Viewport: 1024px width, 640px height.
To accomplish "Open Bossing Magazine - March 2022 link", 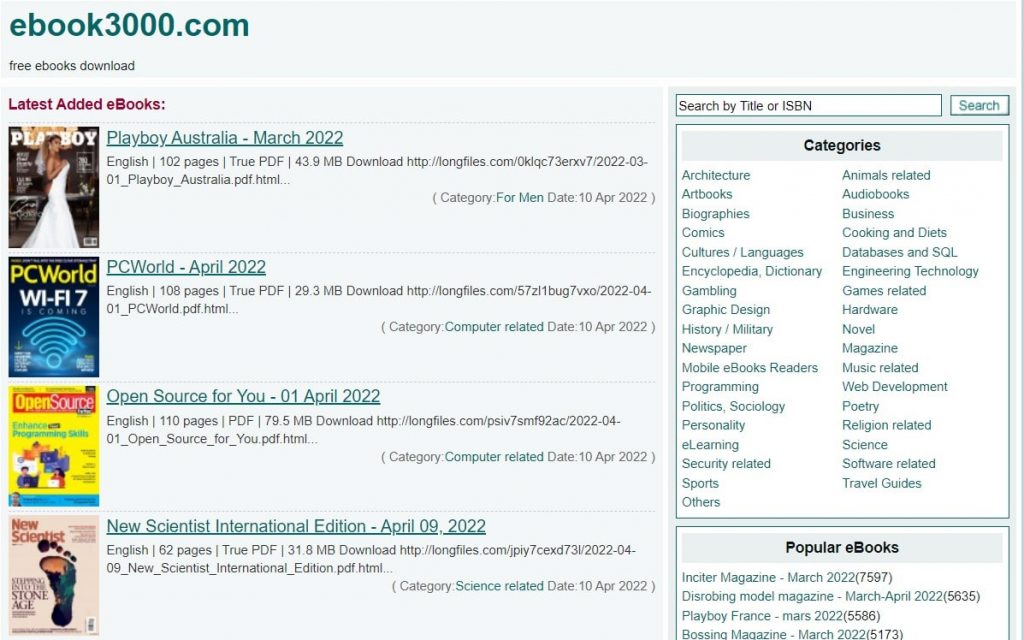I will pos(773,634).
